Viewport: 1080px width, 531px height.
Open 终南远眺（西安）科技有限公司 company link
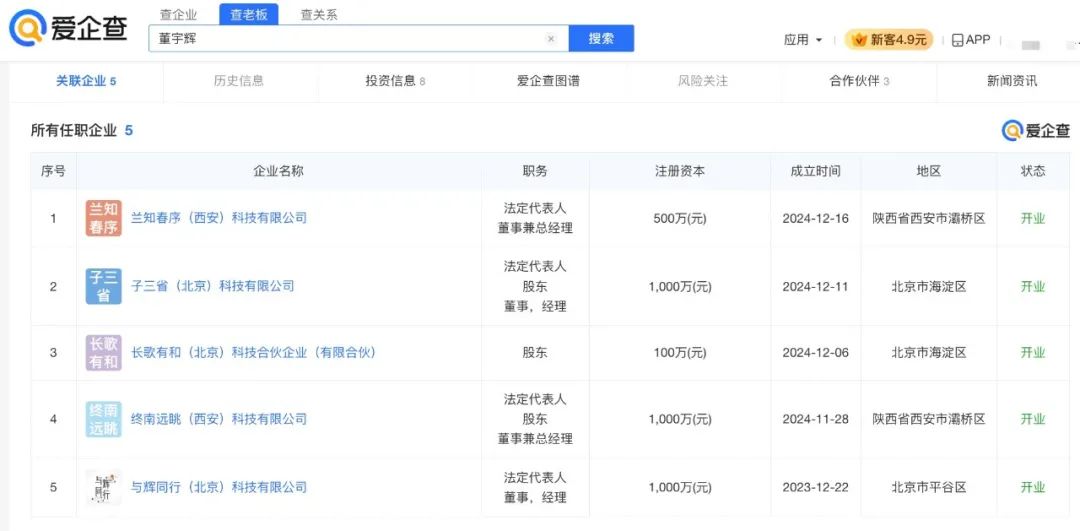click(219, 419)
